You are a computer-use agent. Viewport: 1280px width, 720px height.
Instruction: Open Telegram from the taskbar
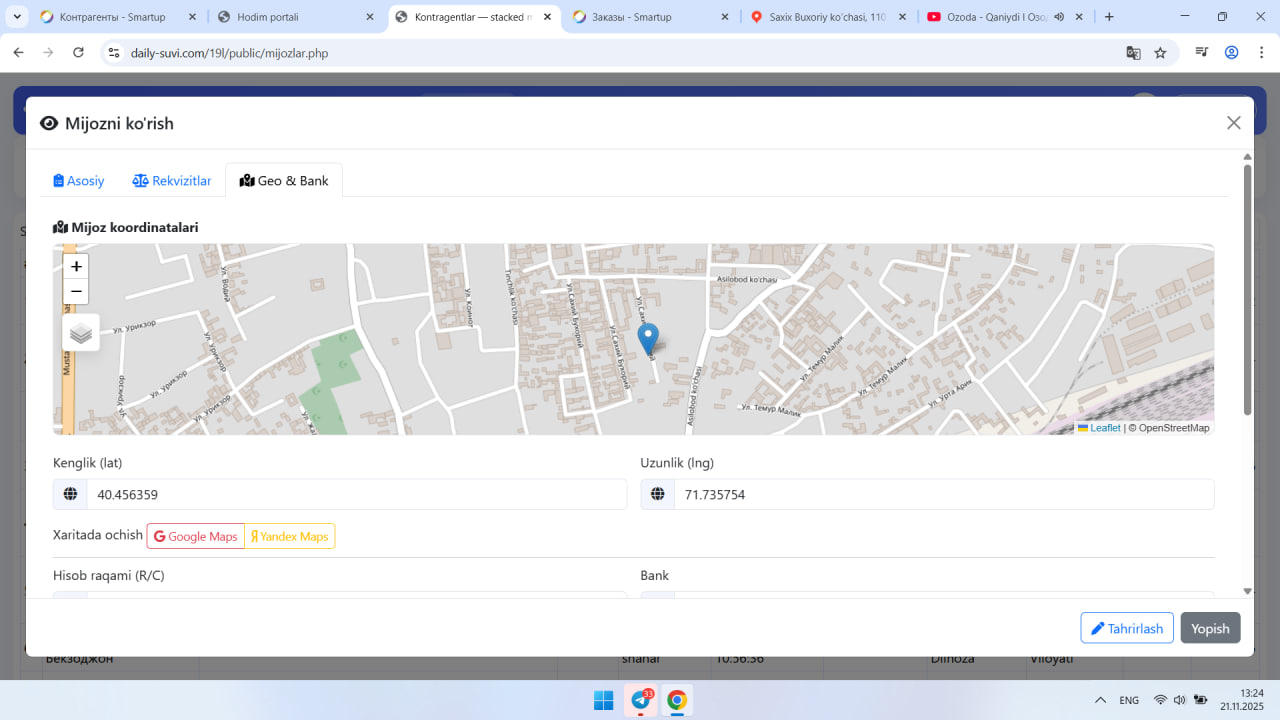coord(641,700)
